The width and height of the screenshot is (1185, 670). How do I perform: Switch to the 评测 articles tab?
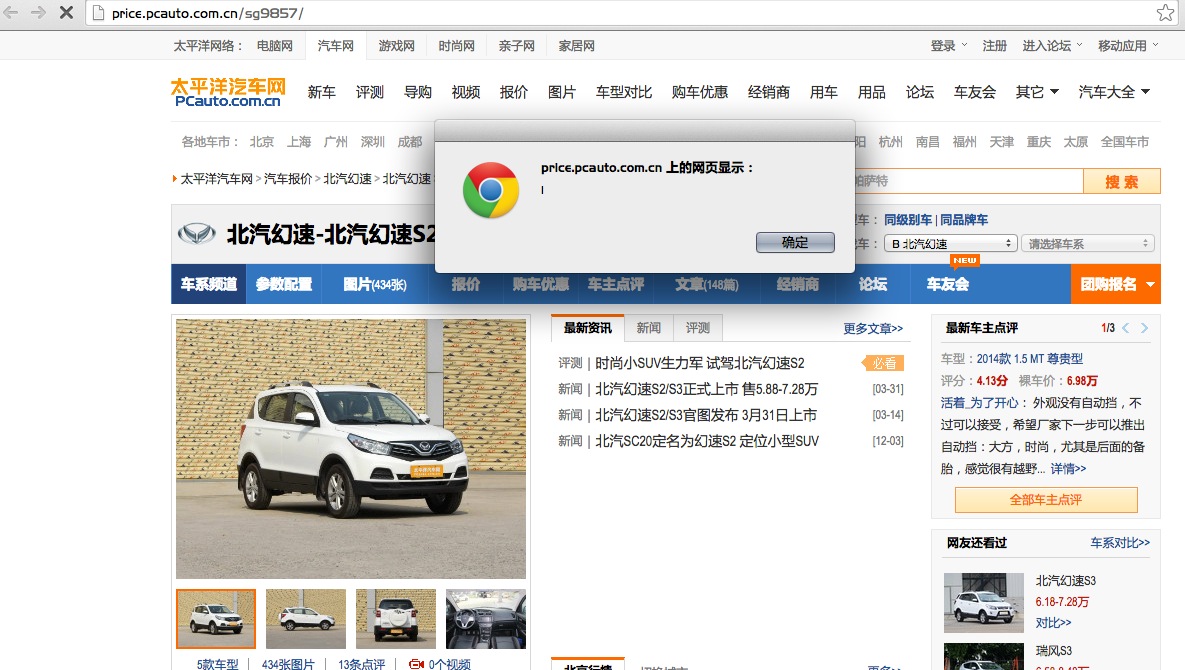pyautogui.click(x=698, y=328)
